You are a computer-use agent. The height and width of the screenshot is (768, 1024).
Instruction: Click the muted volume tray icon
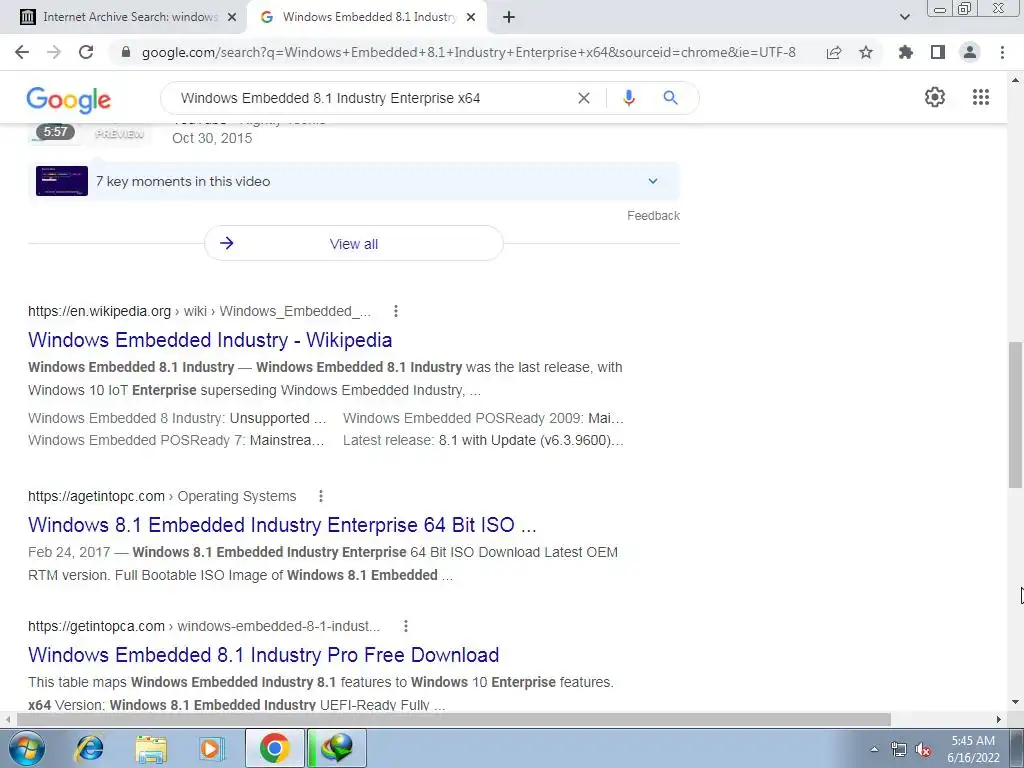923,750
